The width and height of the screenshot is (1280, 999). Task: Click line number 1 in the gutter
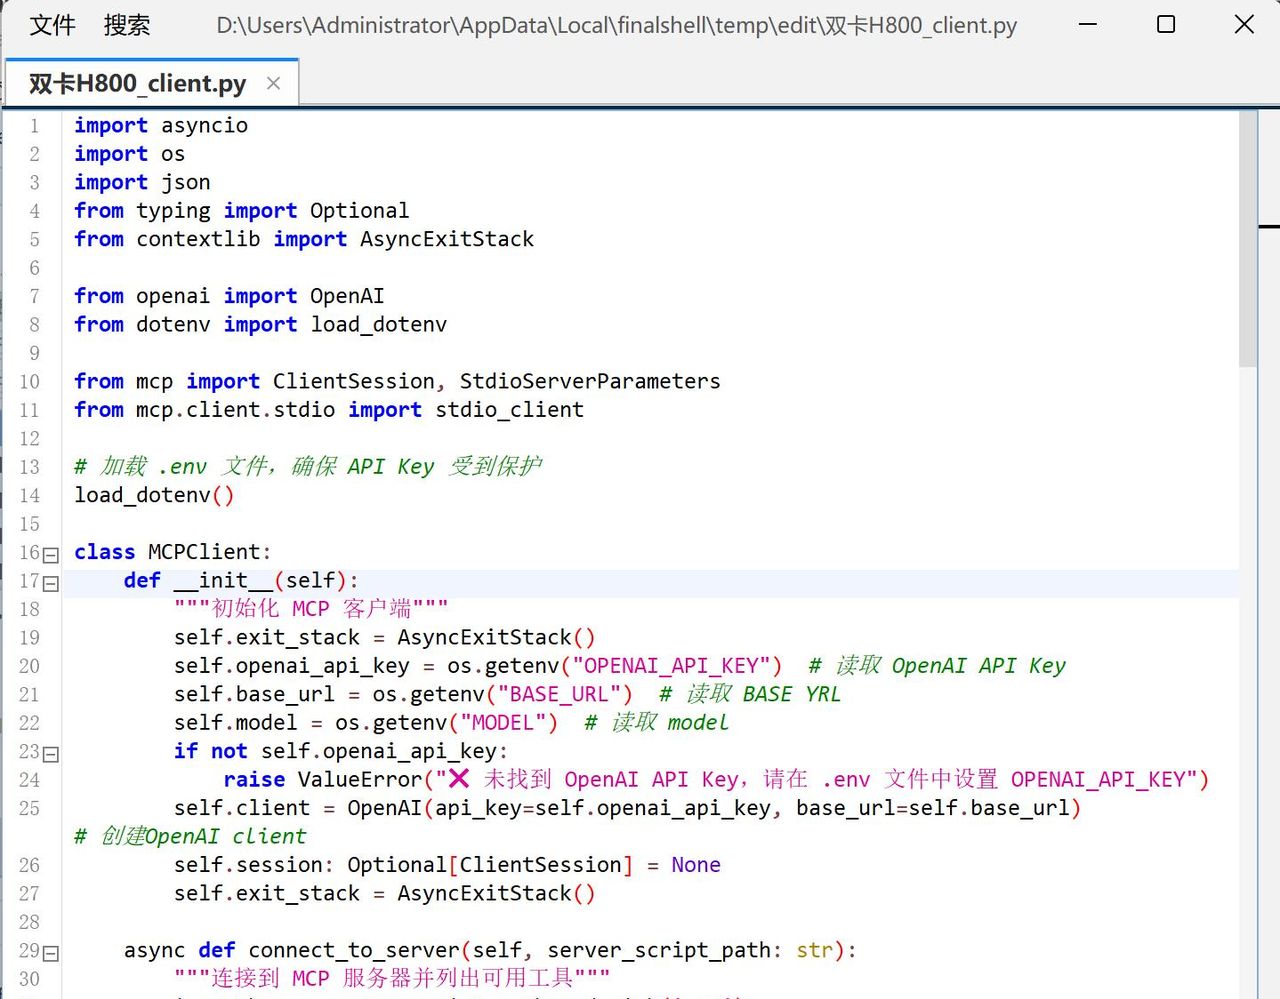pyautogui.click(x=34, y=126)
